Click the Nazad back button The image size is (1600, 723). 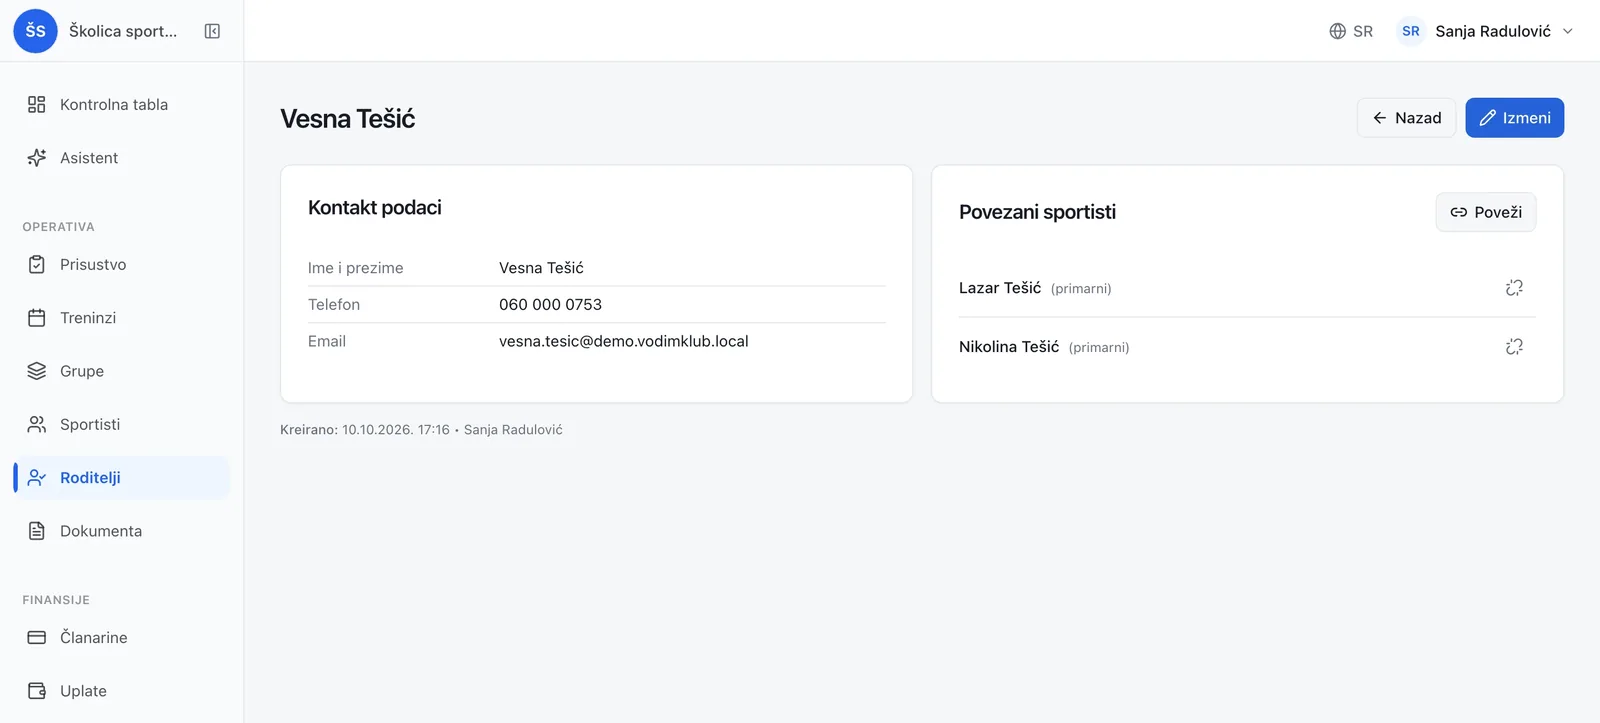coord(1406,118)
